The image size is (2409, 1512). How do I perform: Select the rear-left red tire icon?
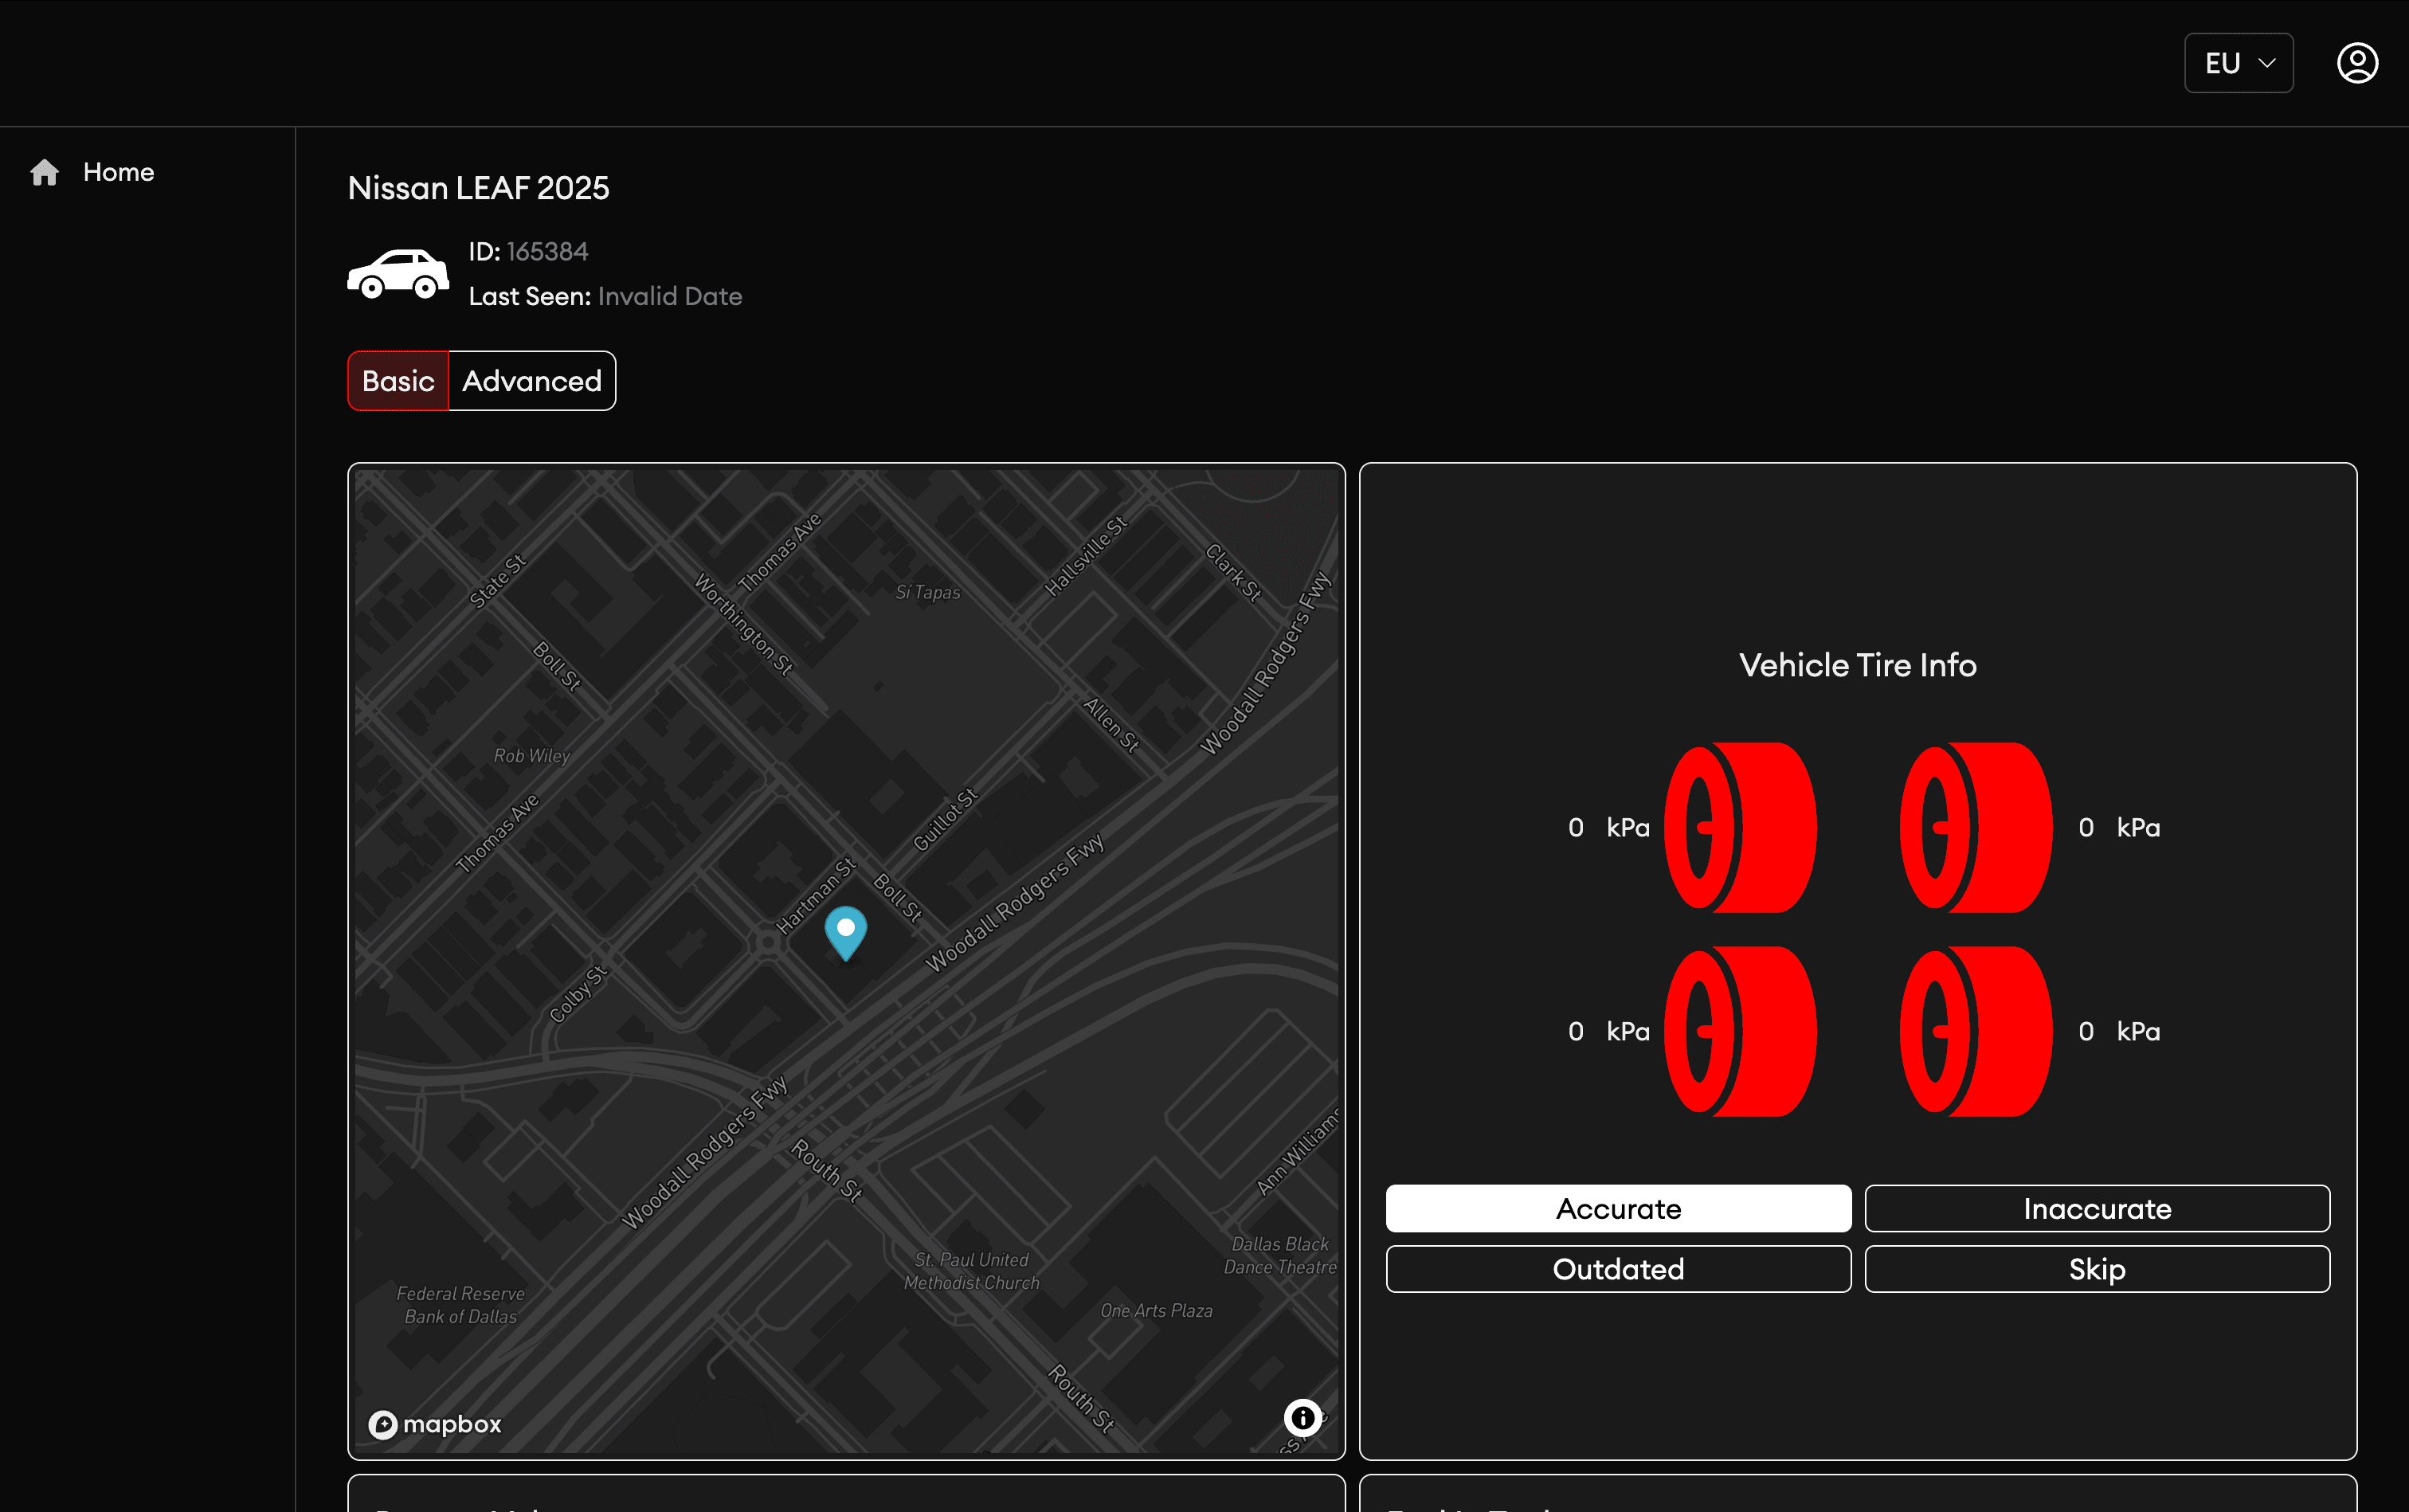tap(1740, 1031)
